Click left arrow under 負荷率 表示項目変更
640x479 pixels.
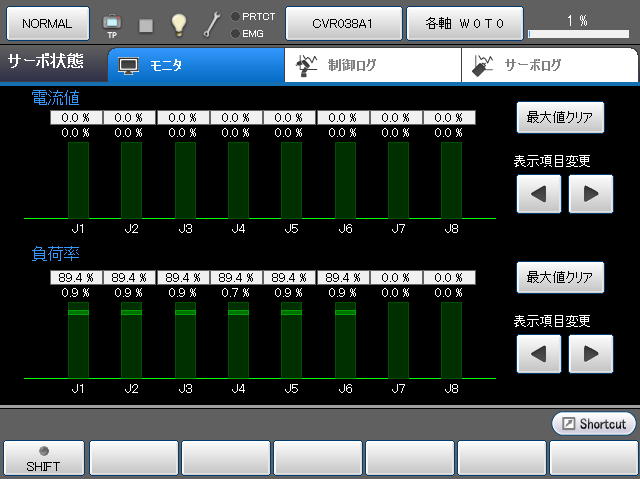pos(539,353)
